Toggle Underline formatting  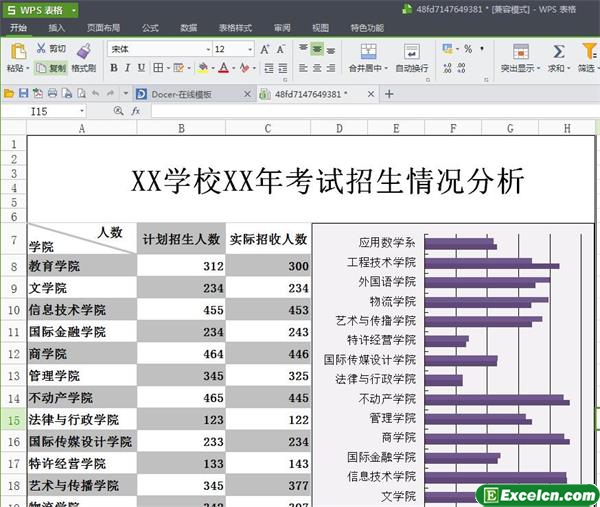(143, 68)
